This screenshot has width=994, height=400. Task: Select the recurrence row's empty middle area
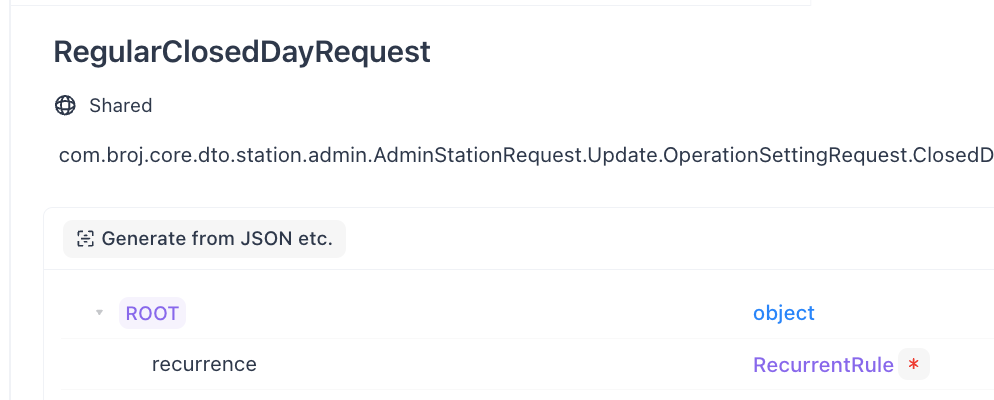point(500,365)
